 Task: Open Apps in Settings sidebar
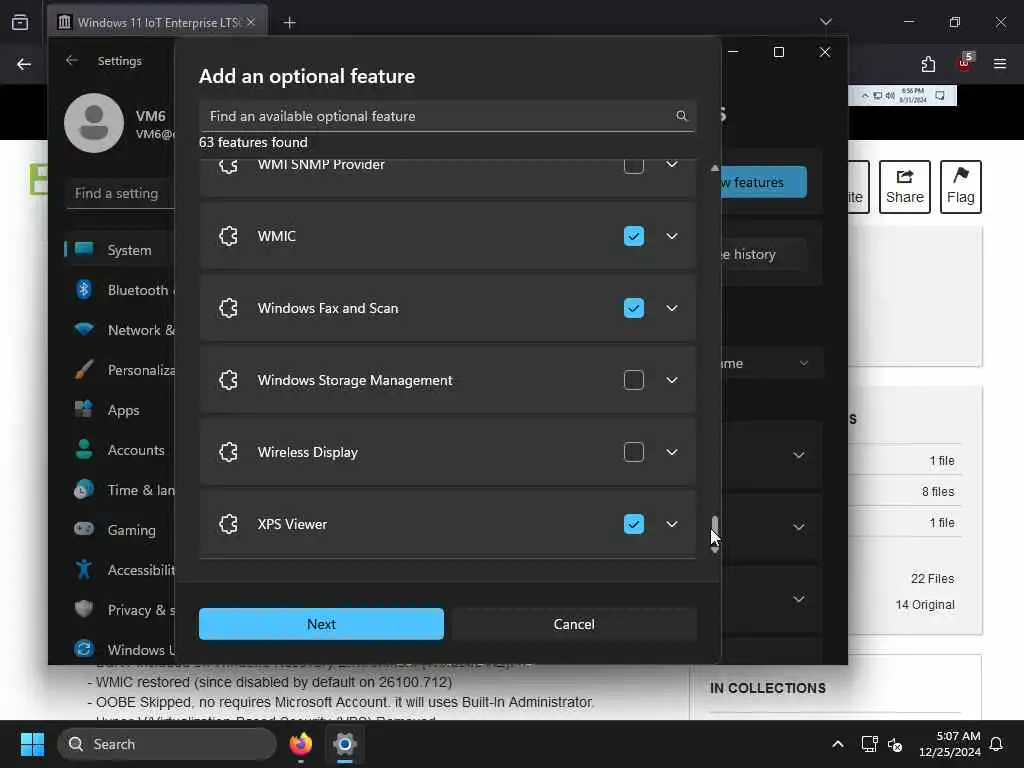[120, 409]
